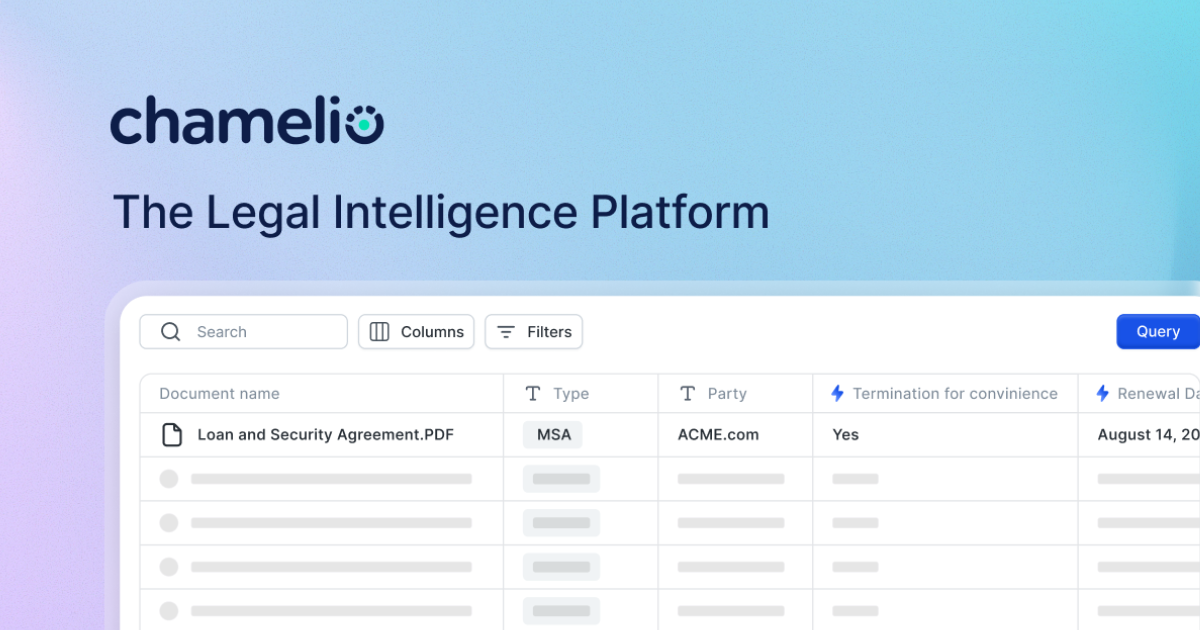Select the Party column header
Viewport: 1200px width, 630px height.
click(725, 393)
